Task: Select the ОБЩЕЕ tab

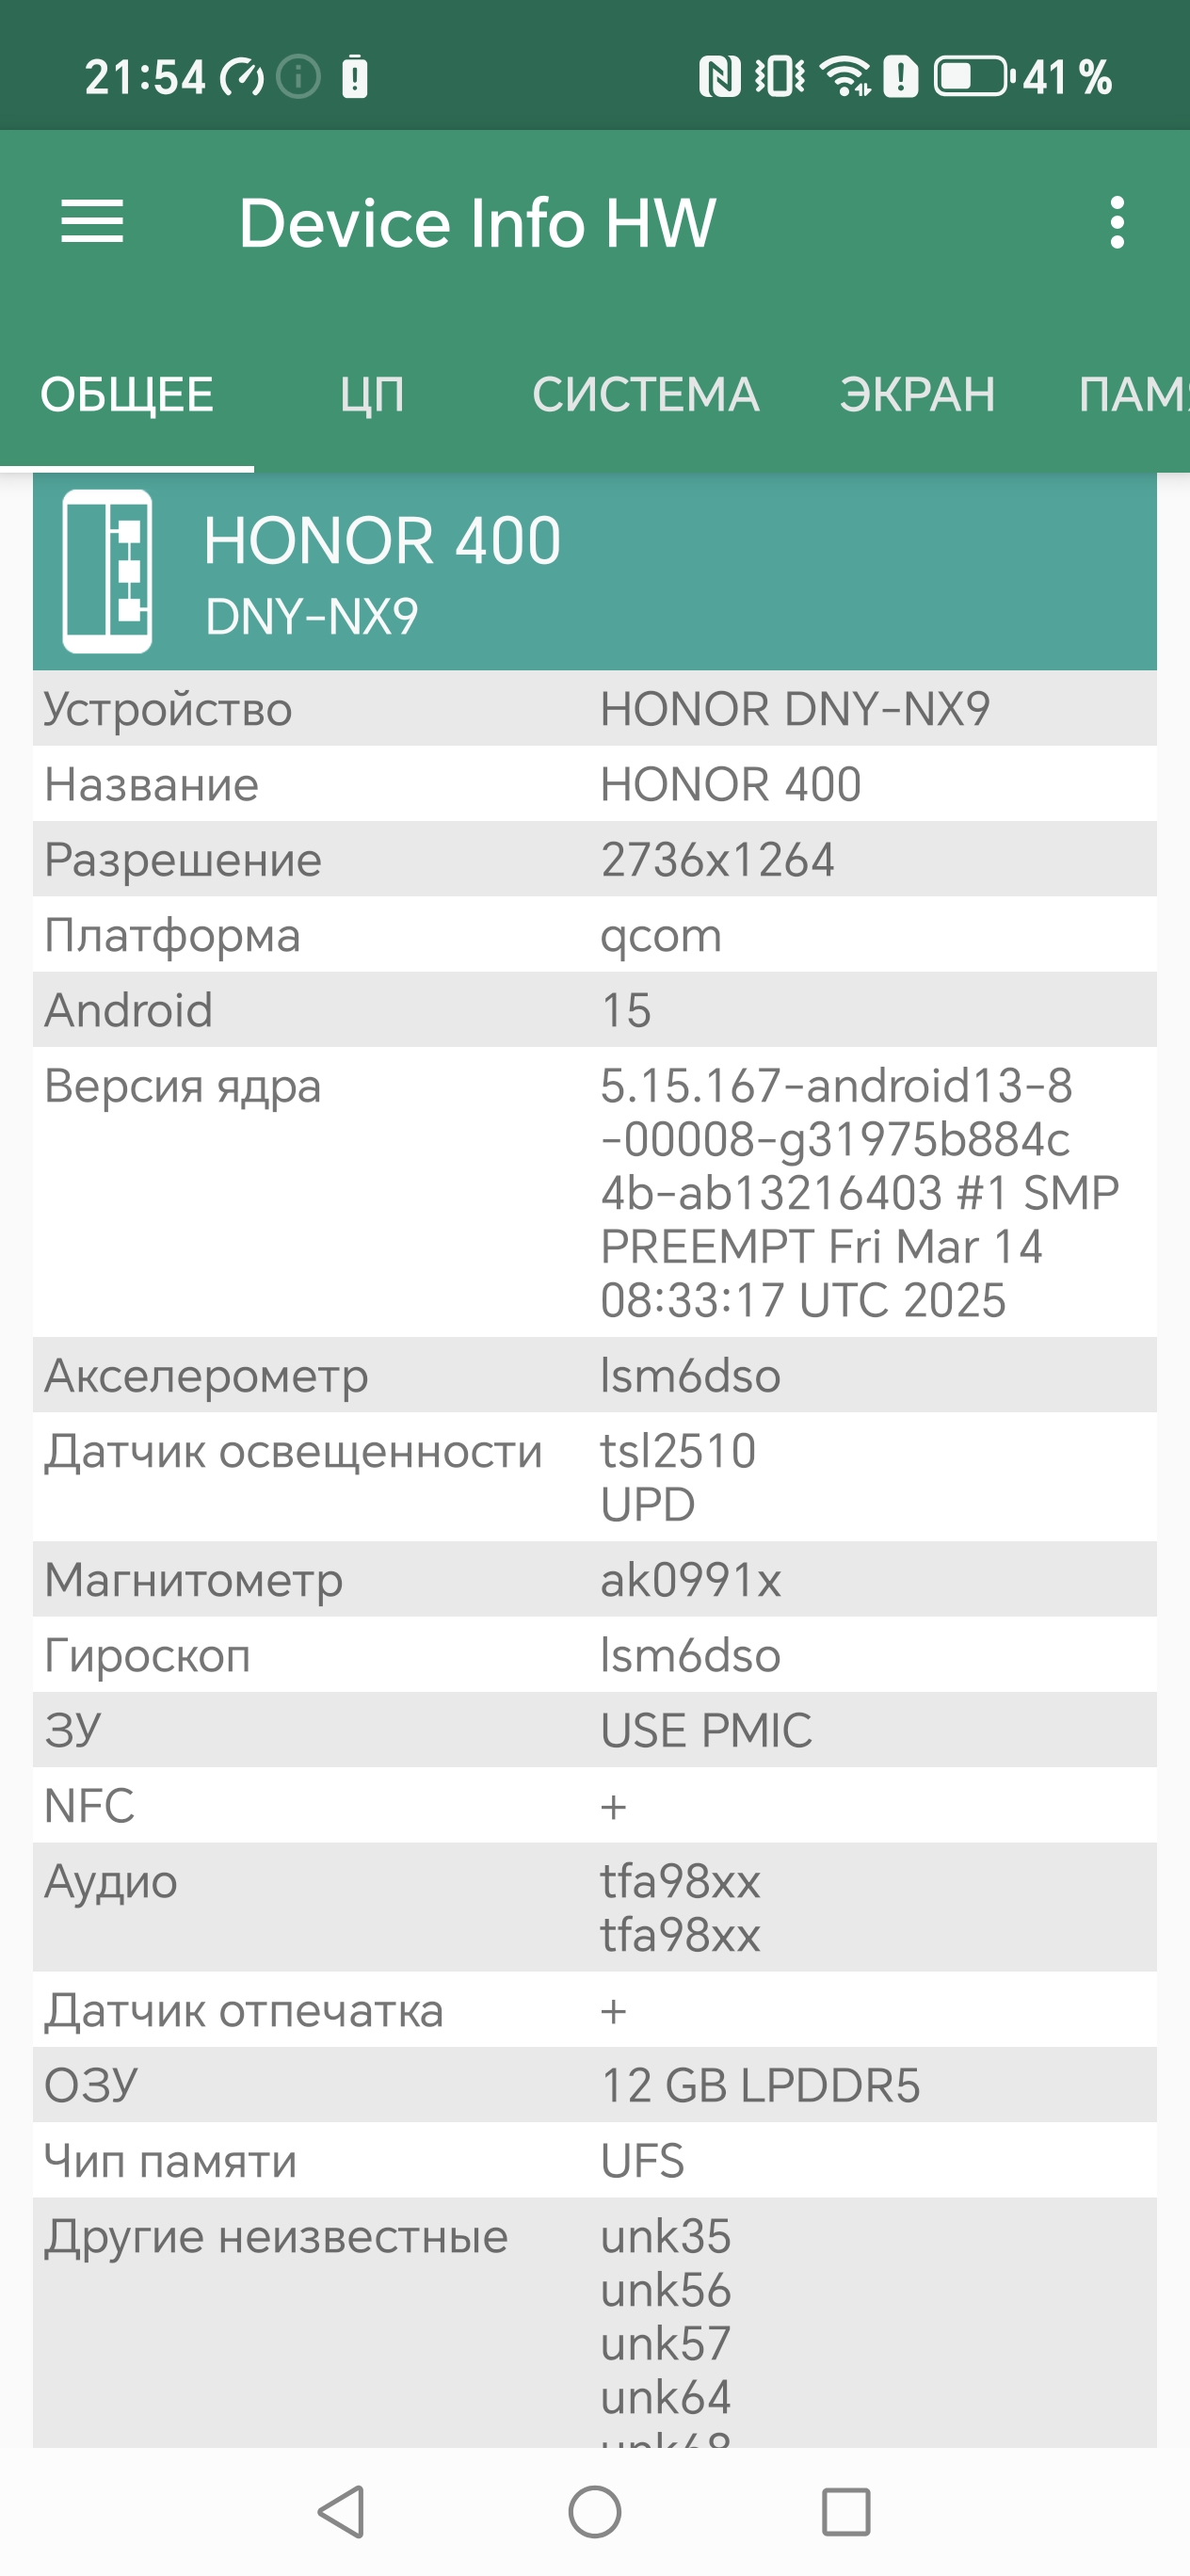Action: point(127,395)
